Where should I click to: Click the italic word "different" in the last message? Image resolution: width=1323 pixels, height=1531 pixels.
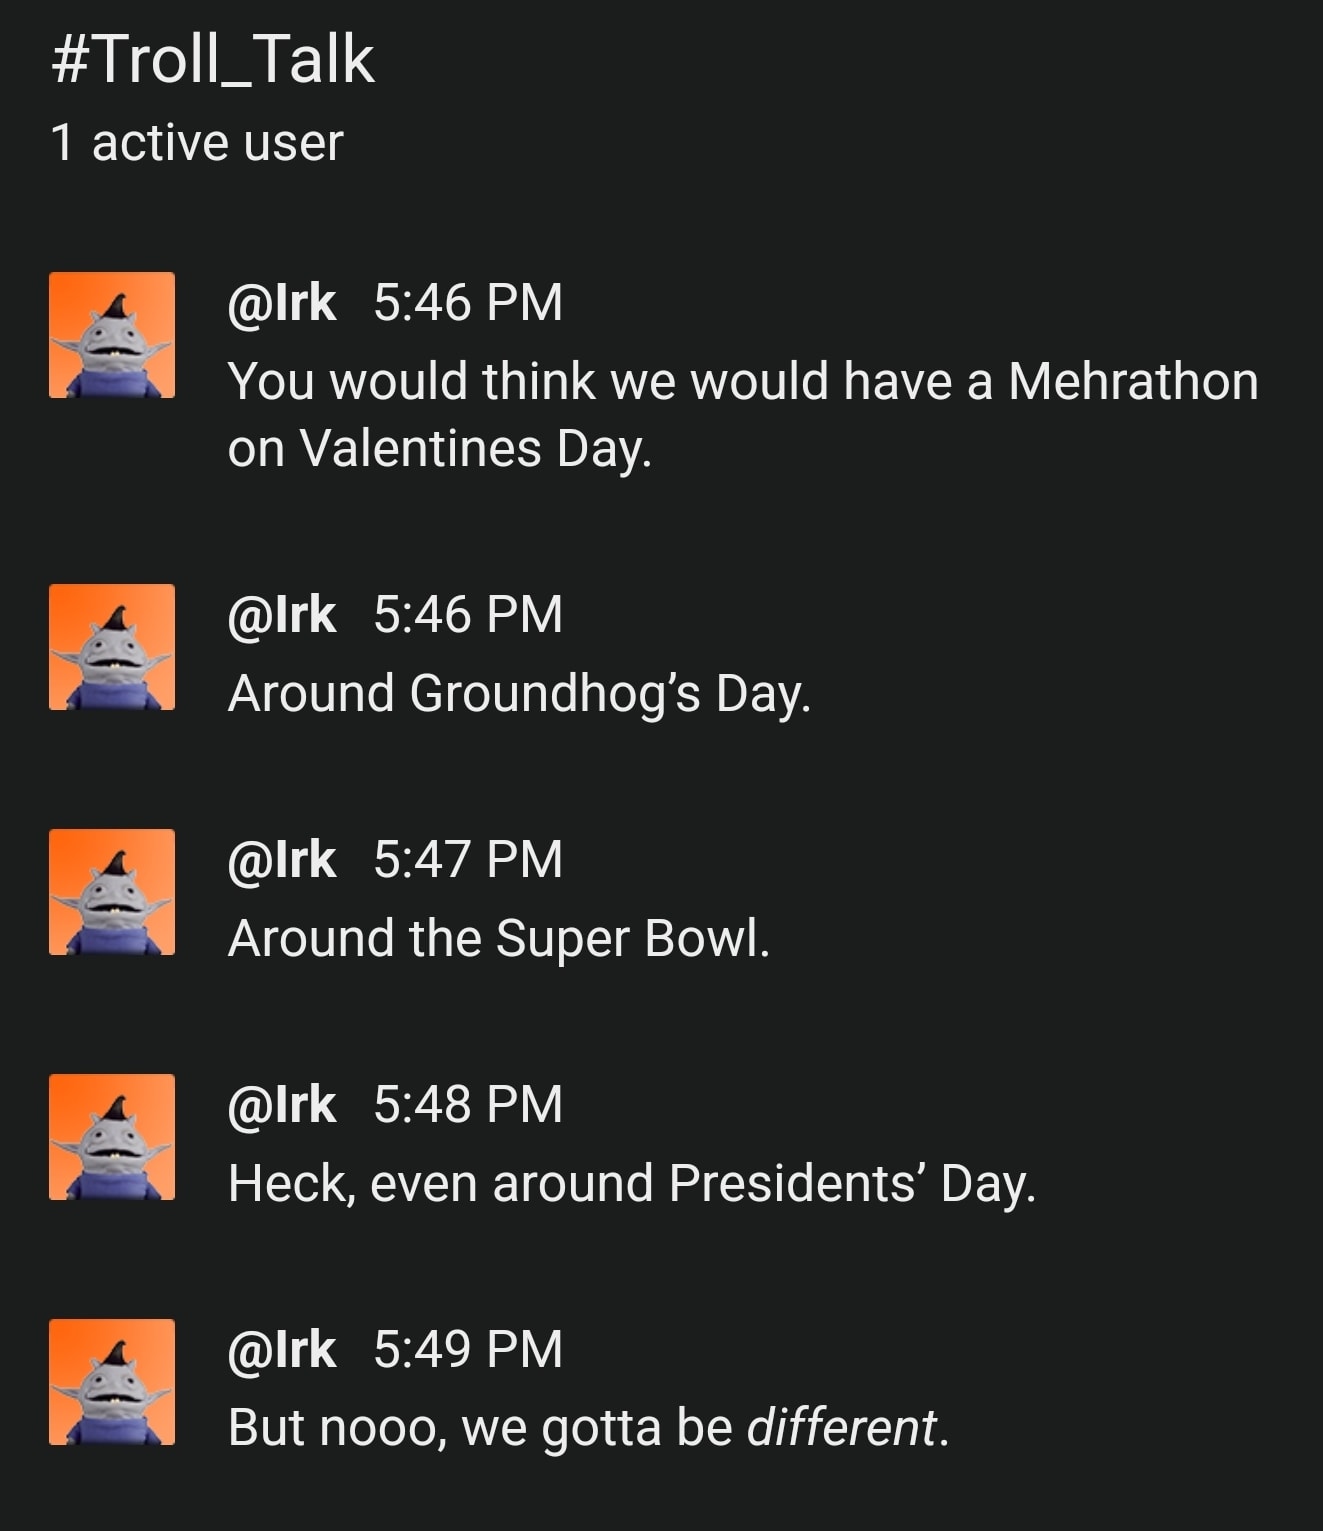click(x=842, y=1427)
